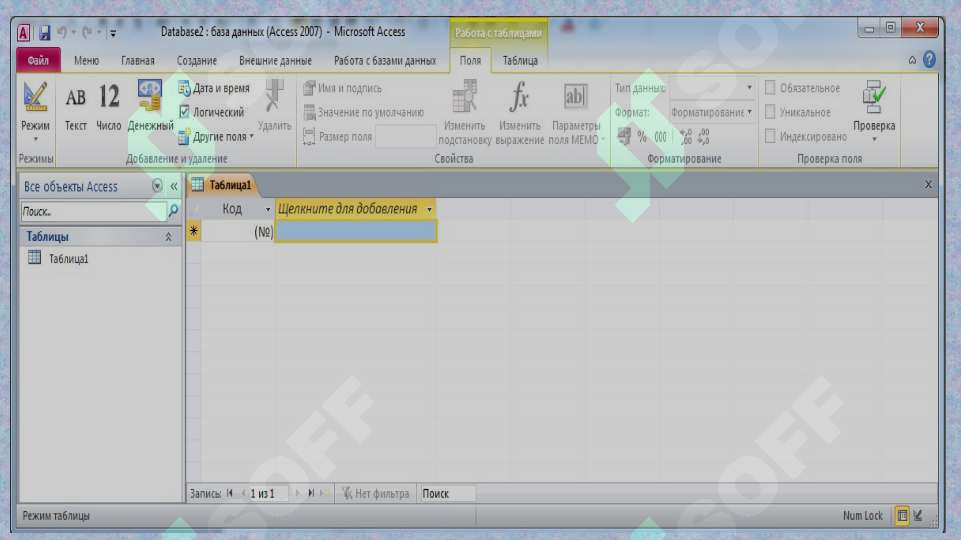Open the Проверка validation button

pyautogui.click(x=874, y=110)
